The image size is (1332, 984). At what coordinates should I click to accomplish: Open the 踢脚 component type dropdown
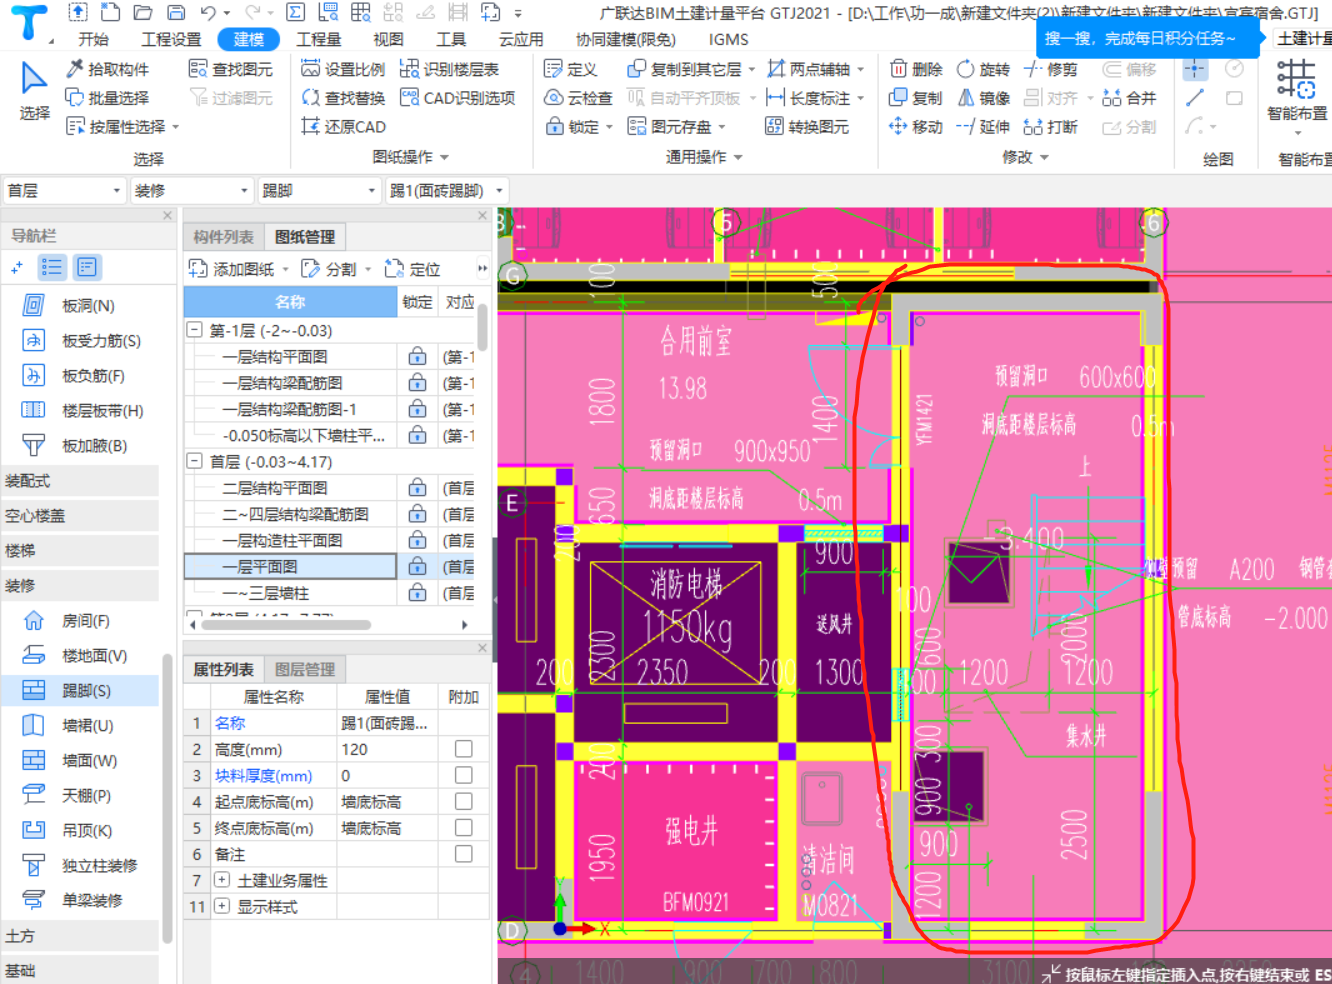coord(318,190)
